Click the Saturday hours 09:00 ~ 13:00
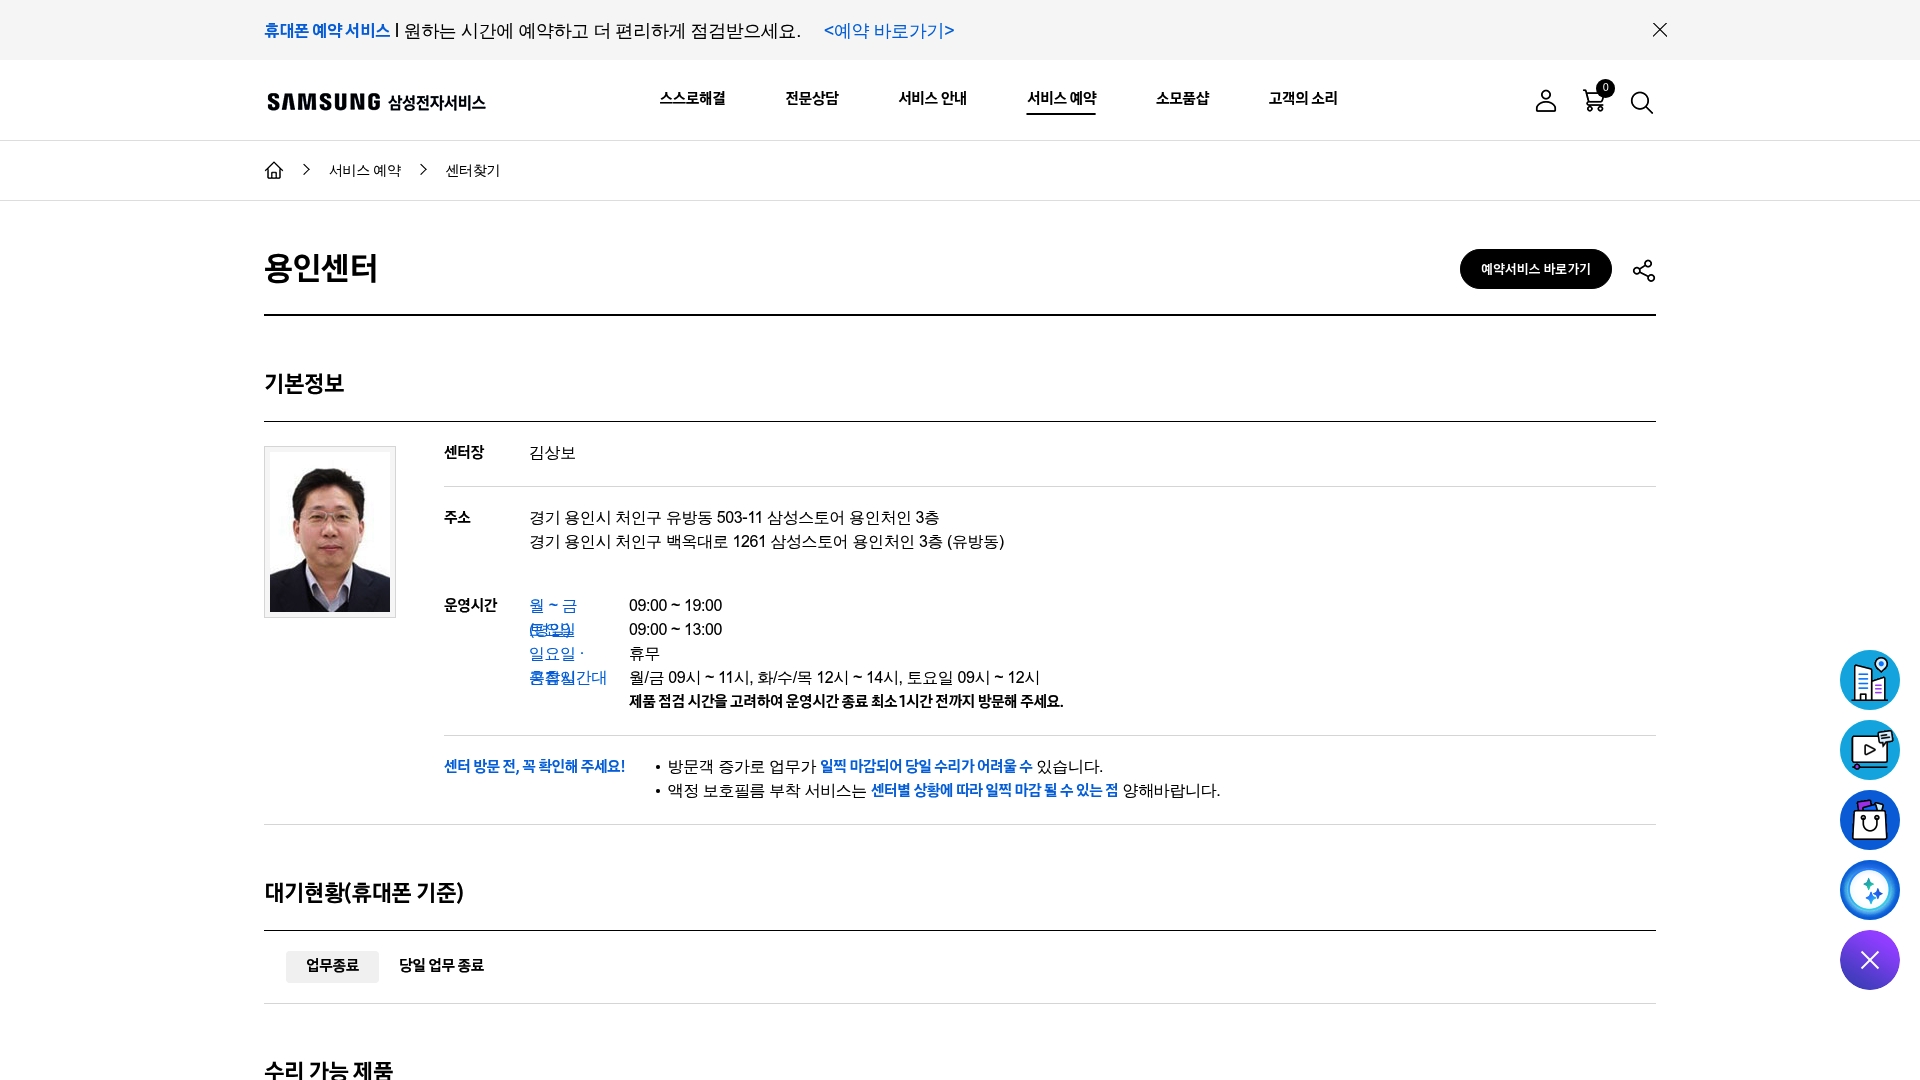This screenshot has width=1920, height=1080. coord(675,630)
